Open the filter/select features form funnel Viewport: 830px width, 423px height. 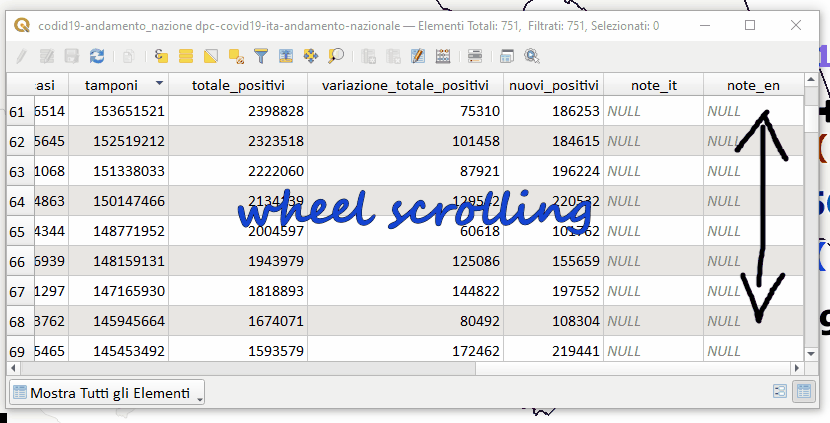tap(261, 57)
